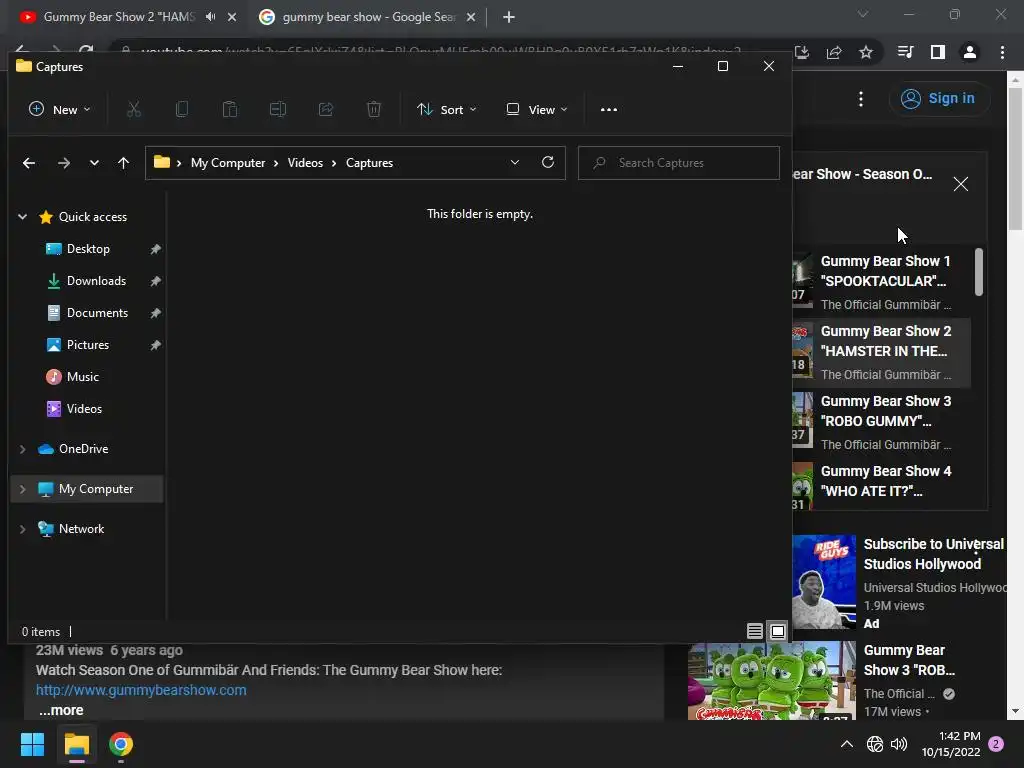Open the gummybearshow.com link
The width and height of the screenshot is (1024, 768).
tap(141, 690)
